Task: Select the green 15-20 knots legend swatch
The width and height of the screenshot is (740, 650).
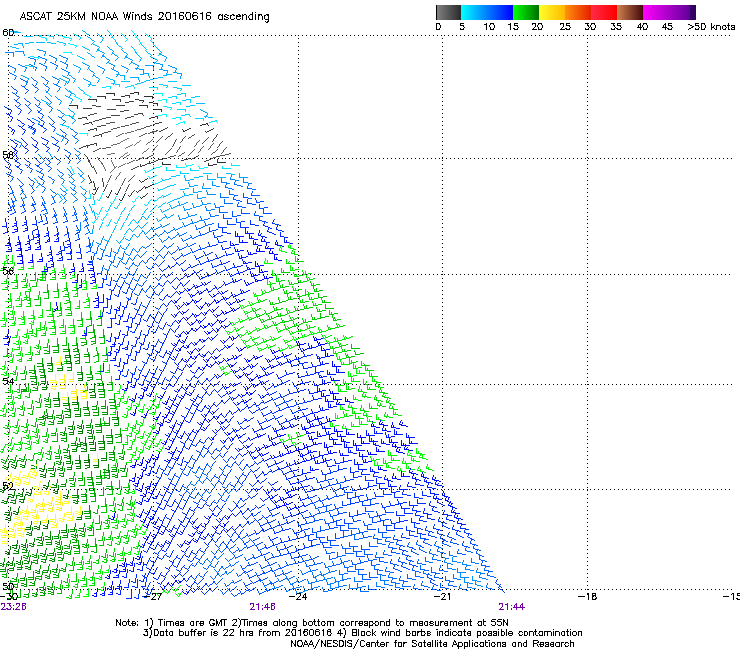Action: coord(526,12)
